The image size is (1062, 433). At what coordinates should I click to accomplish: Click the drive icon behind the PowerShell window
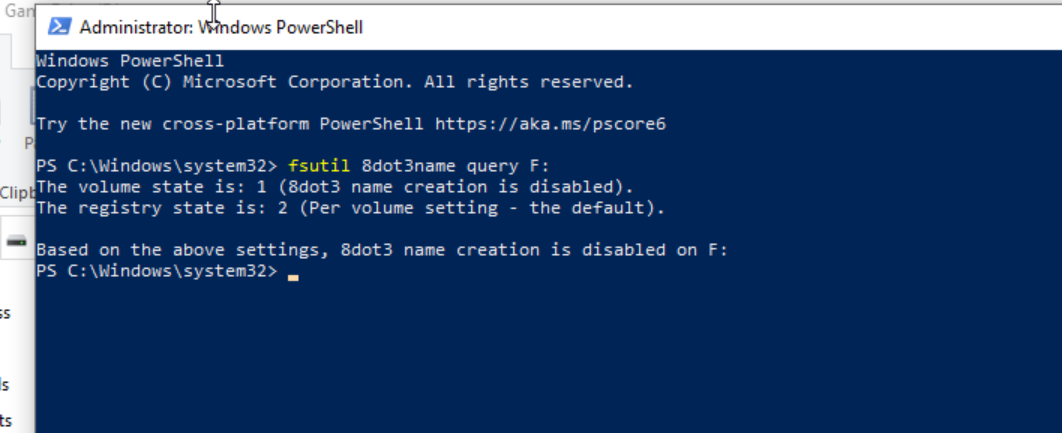pos(16,241)
